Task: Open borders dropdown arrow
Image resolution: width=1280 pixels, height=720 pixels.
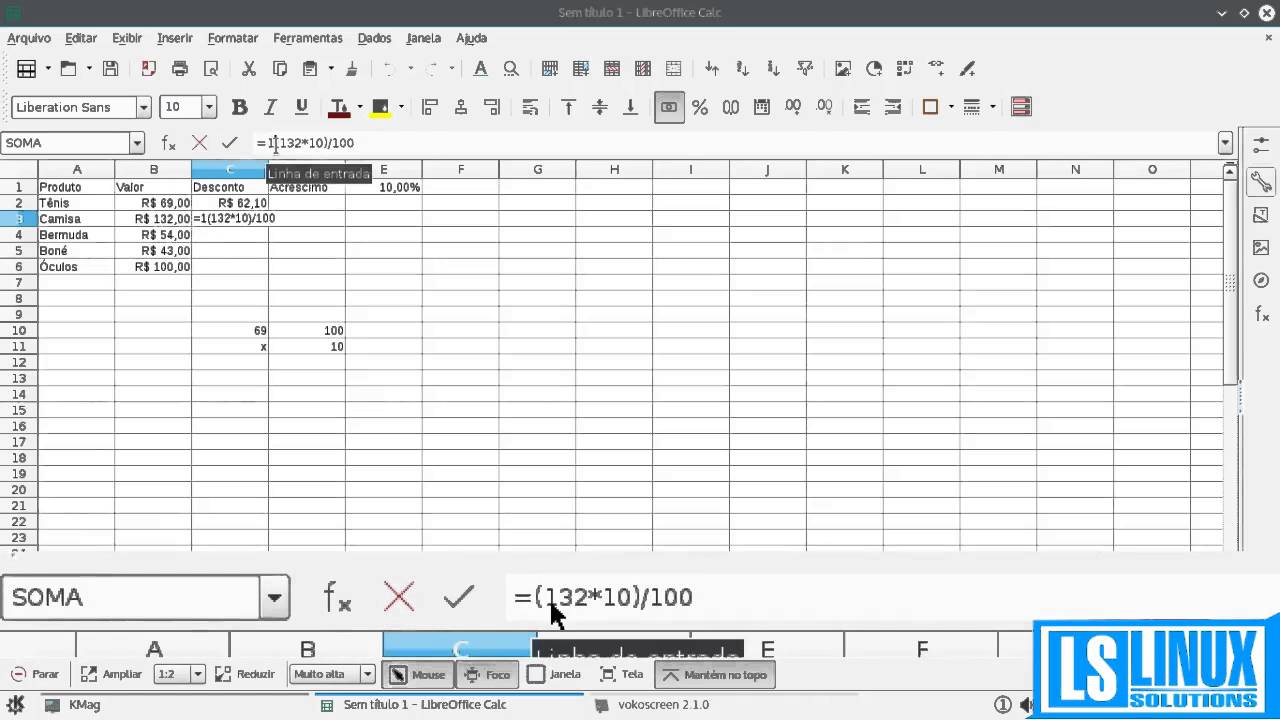Action: [951, 107]
